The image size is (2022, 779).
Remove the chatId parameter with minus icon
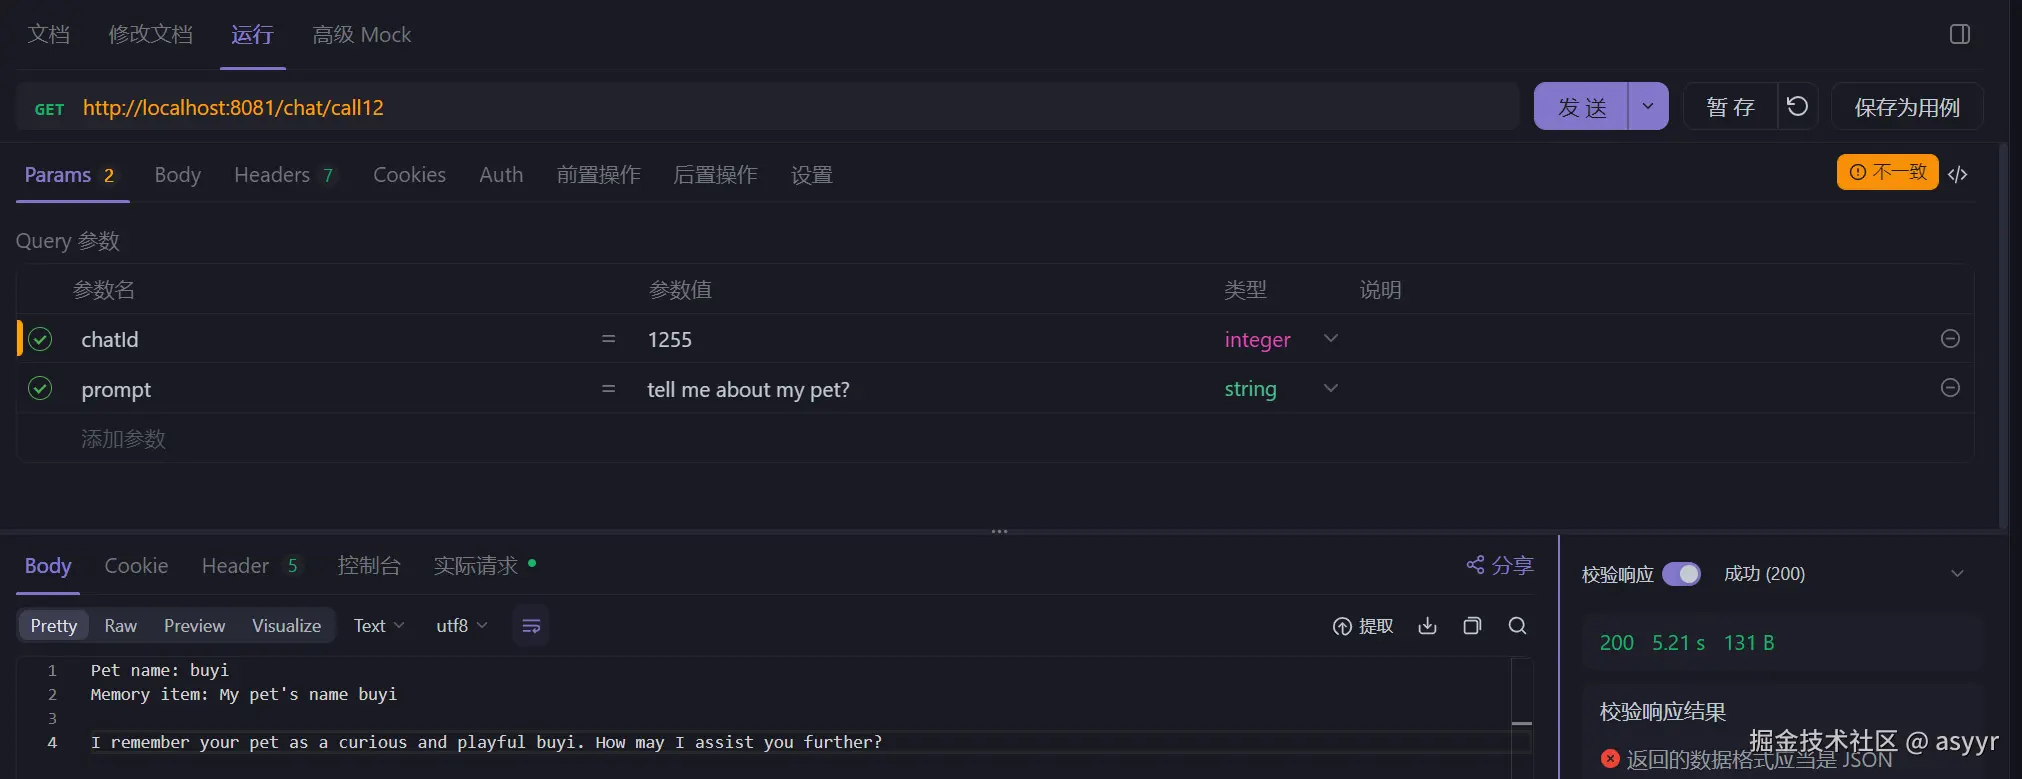[1949, 339]
